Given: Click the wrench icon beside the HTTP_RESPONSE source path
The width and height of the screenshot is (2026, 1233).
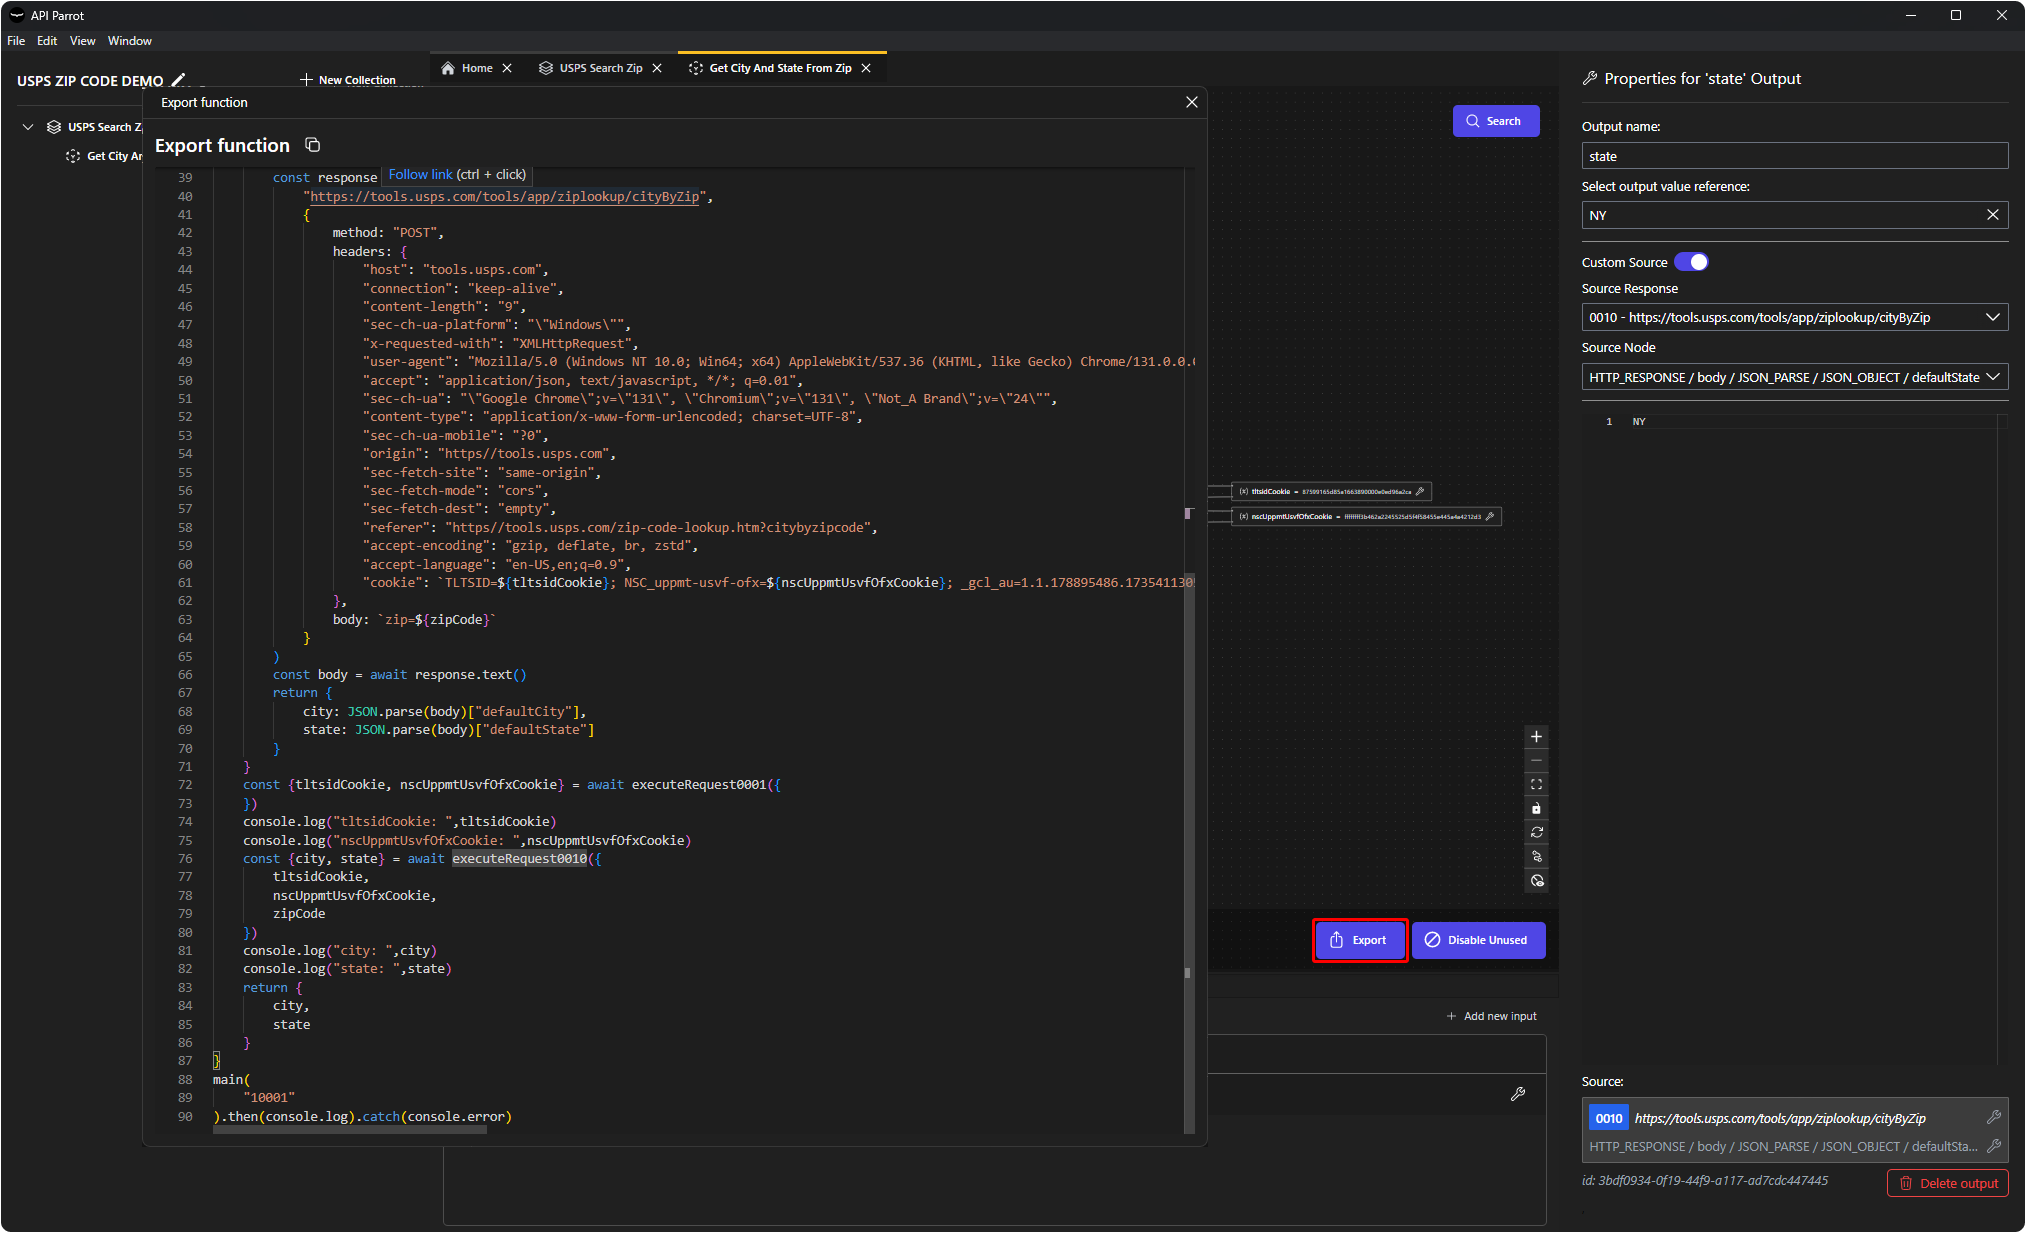Looking at the screenshot, I should (x=1993, y=1146).
